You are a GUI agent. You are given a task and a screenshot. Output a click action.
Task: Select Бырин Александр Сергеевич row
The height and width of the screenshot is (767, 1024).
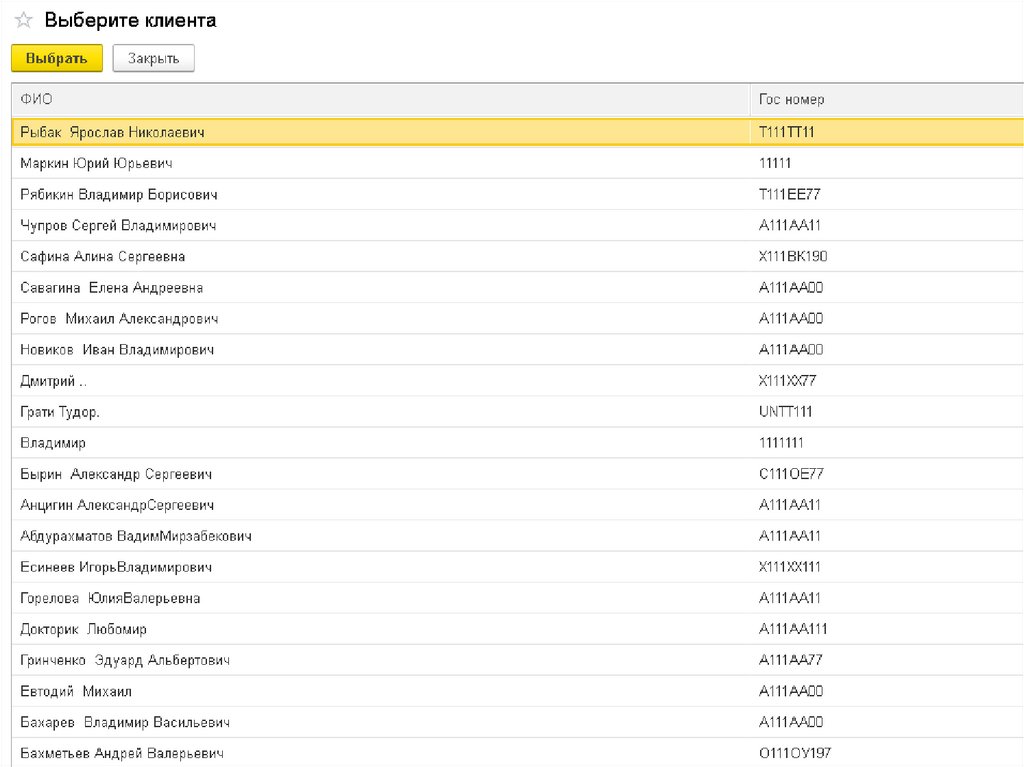(x=116, y=474)
